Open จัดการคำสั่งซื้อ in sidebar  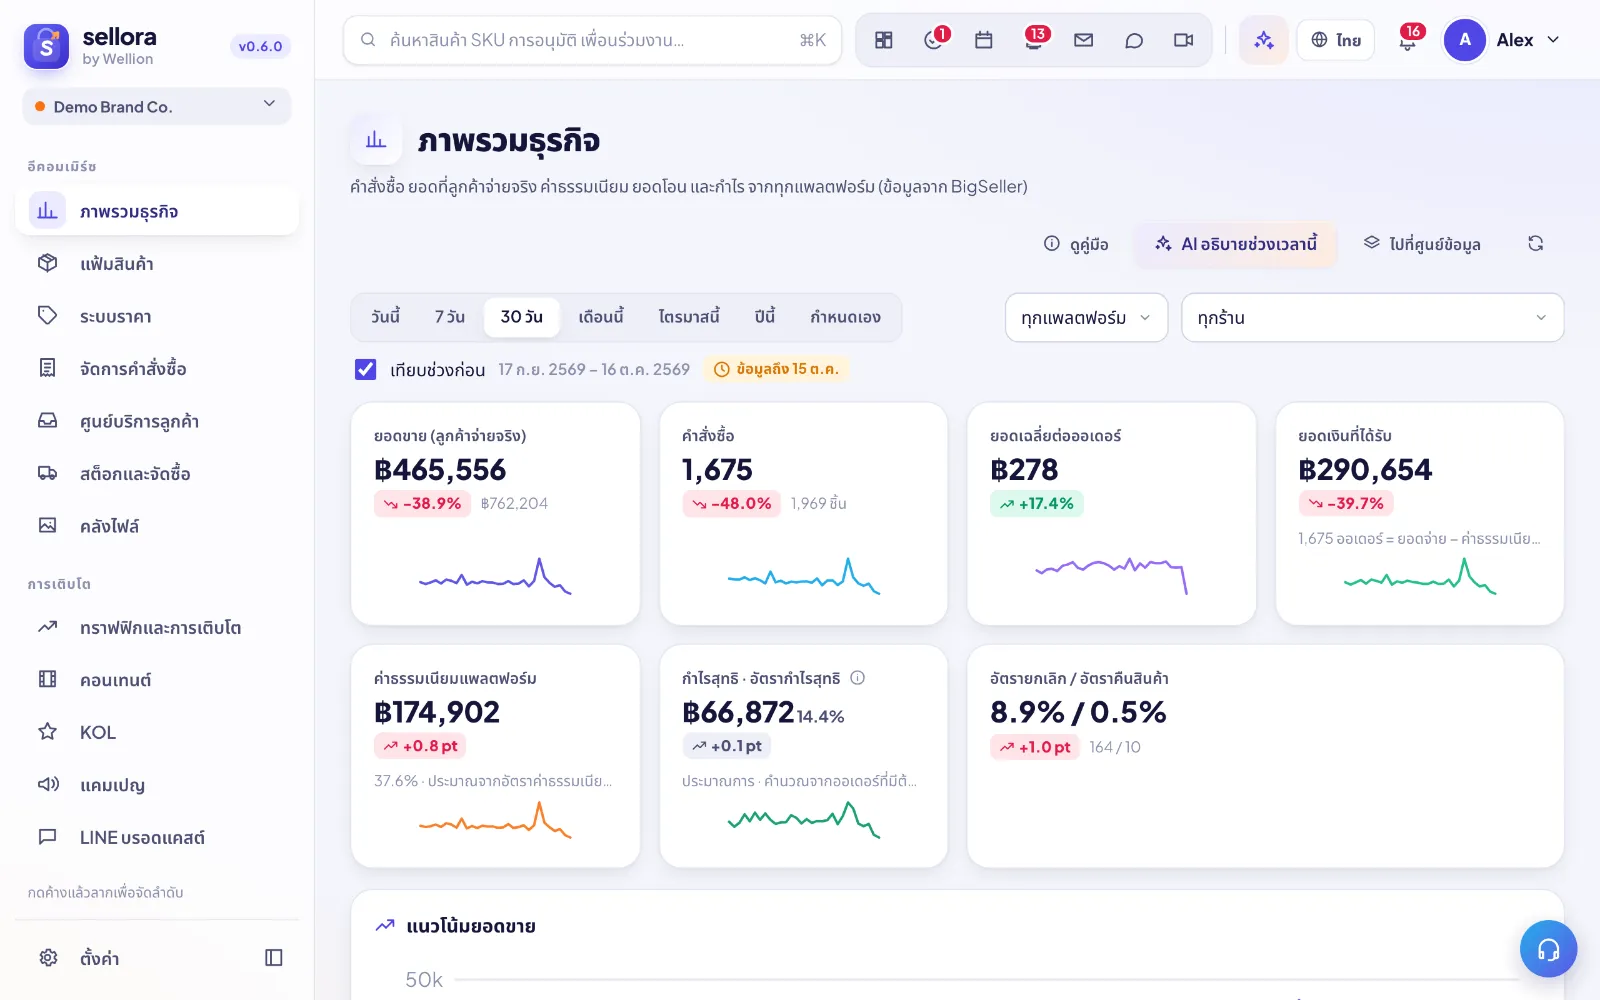[157, 368]
